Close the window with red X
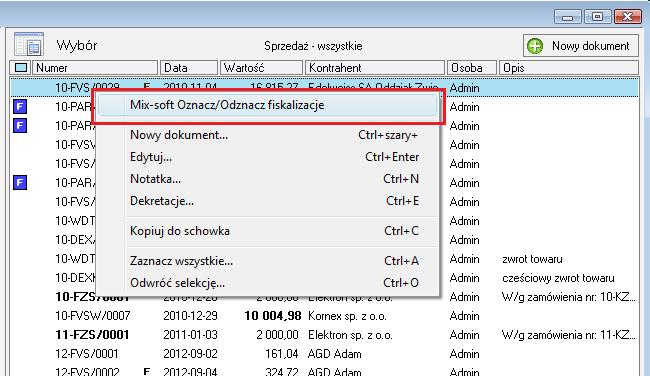Screen dimensions: 650x376 click(x=628, y=17)
